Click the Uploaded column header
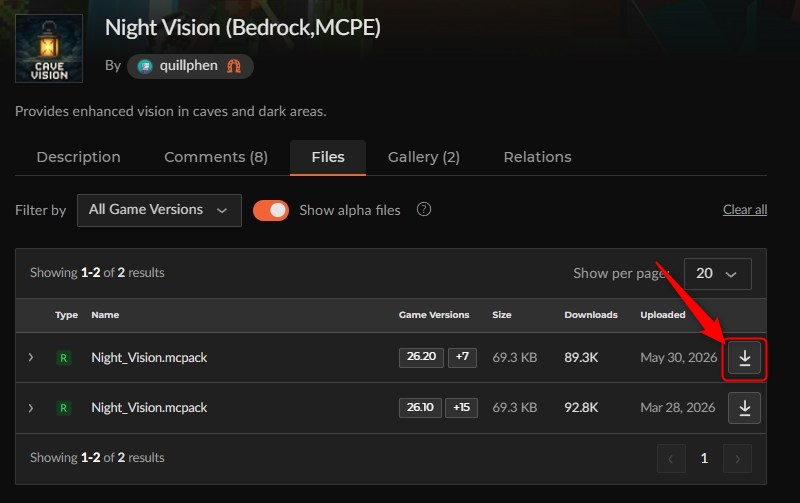This screenshot has height=503, width=800. pos(663,315)
